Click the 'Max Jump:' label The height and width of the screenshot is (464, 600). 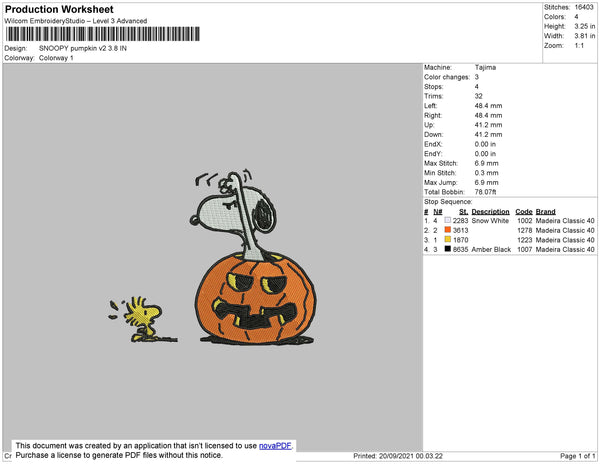click(440, 182)
